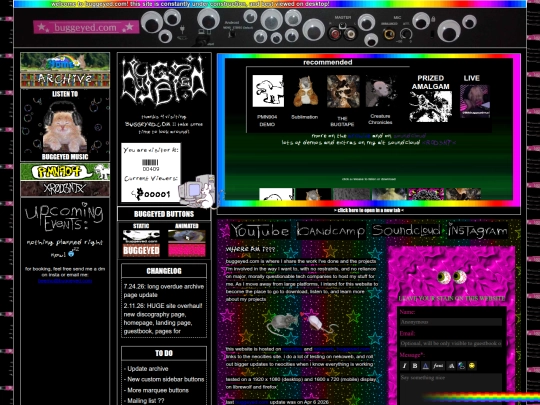
Task: Select to-do item 'Mailing list ??'
Action: [144, 401]
